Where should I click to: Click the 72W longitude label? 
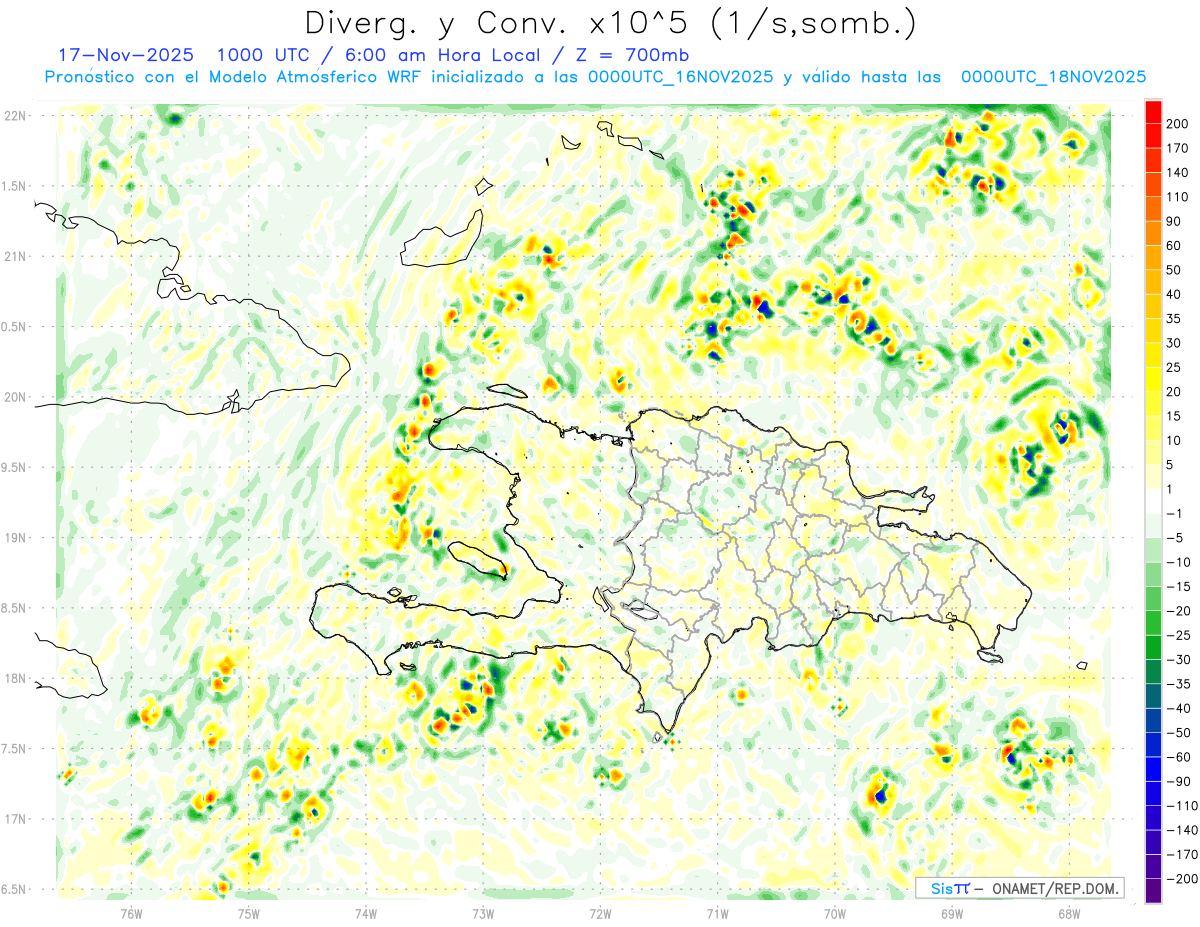coord(600,912)
